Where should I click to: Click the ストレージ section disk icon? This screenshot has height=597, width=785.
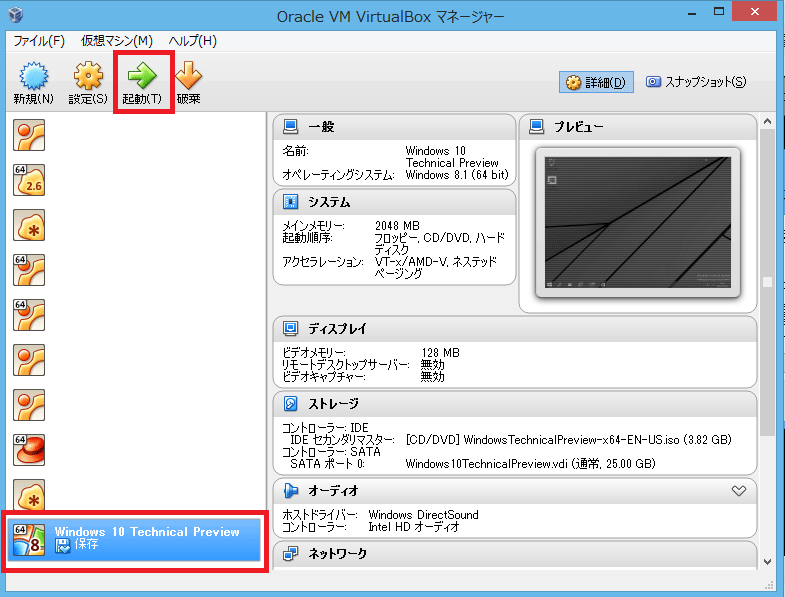tap(290, 404)
